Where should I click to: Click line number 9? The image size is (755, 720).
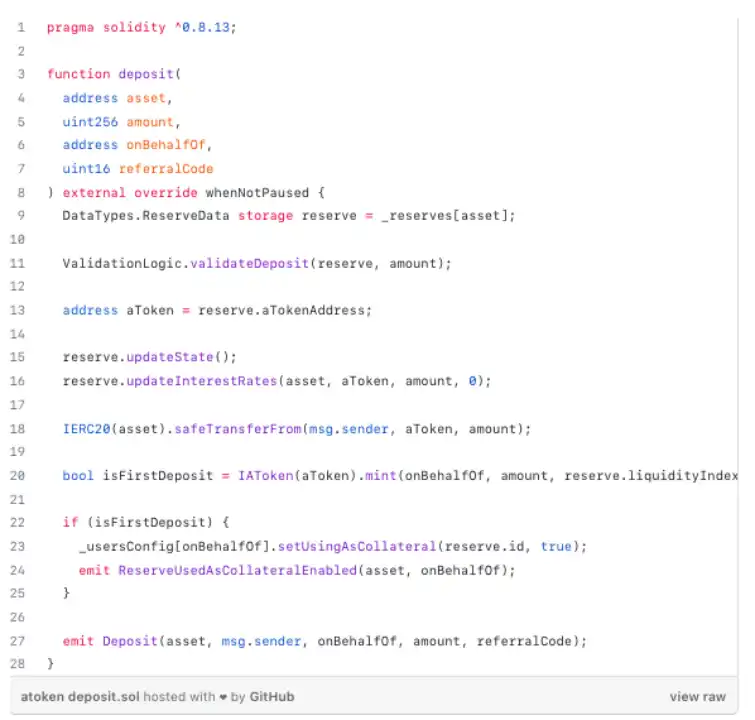[x=21, y=215]
